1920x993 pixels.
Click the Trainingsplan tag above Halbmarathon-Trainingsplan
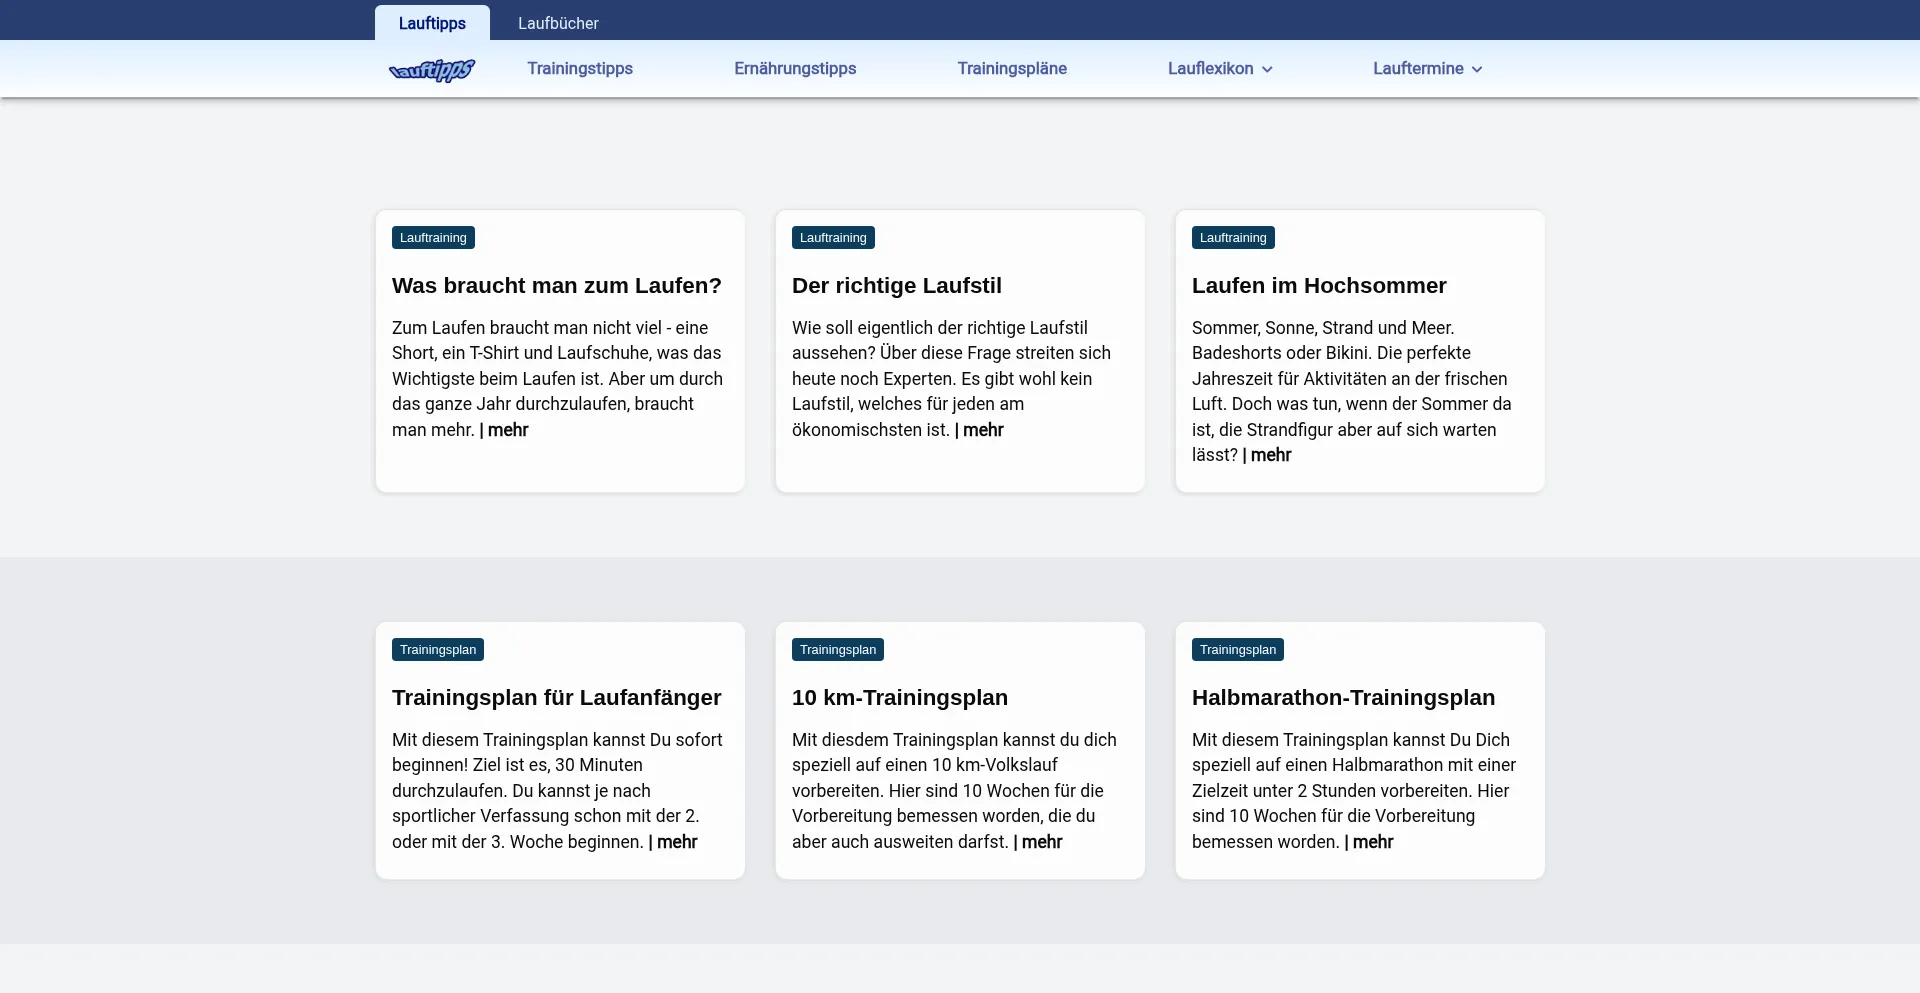pos(1237,650)
